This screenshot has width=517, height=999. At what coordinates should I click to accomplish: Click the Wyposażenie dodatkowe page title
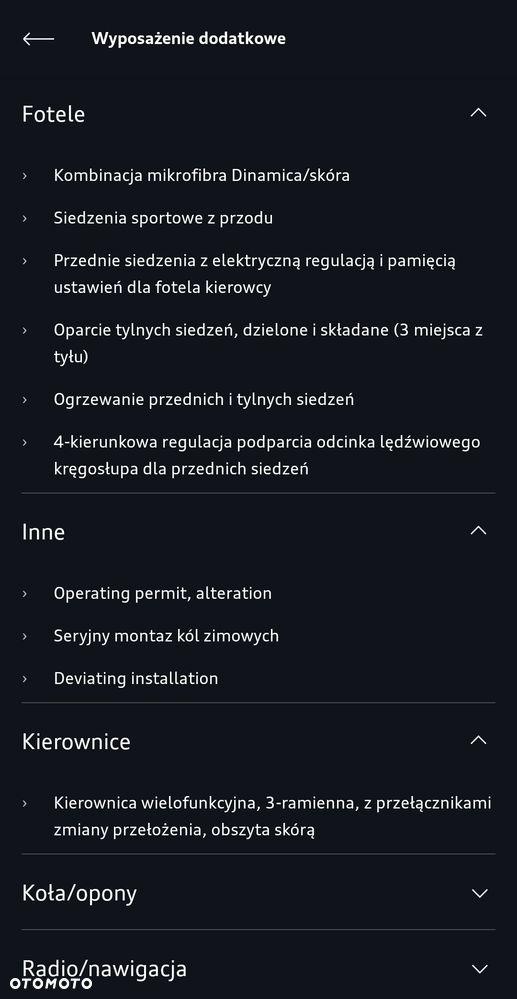click(189, 39)
